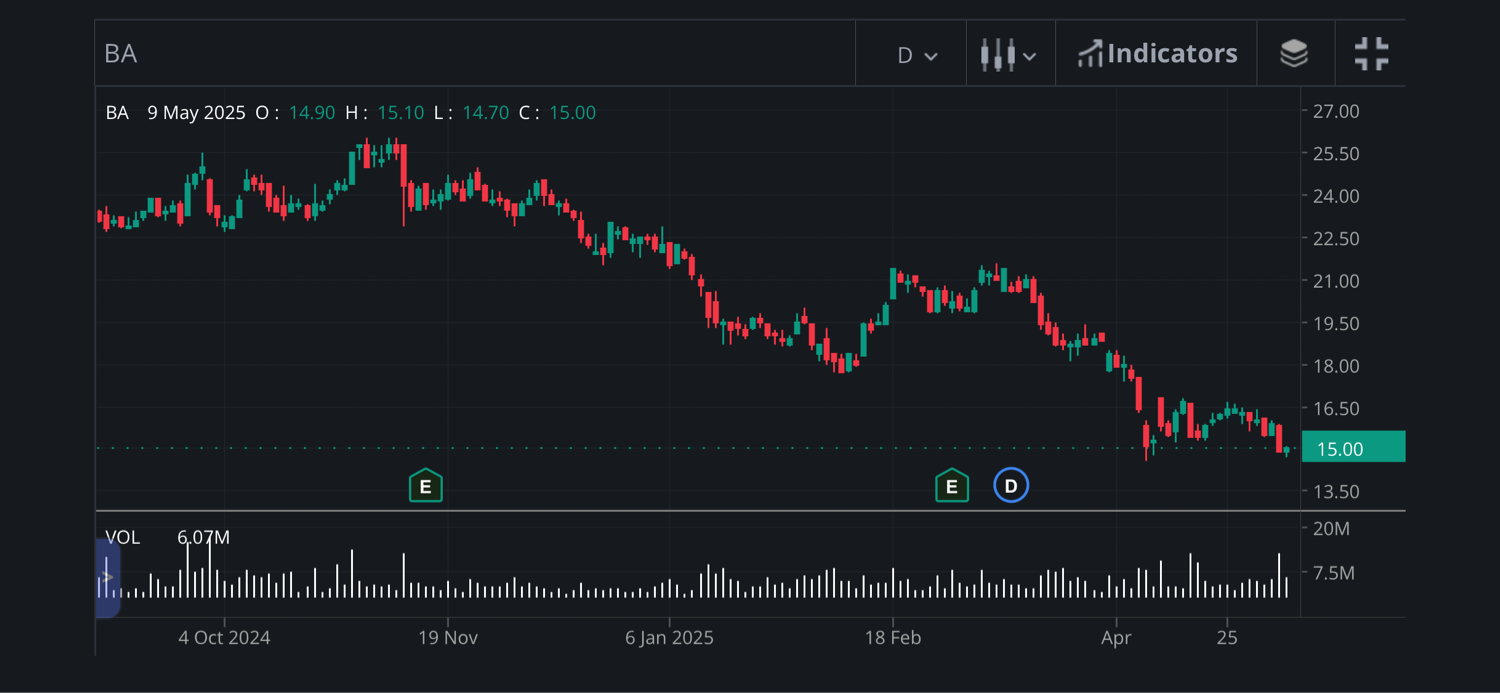Click the BA 9 May 2025 legend title
Screen dimensions: 1500x693
tap(175, 113)
